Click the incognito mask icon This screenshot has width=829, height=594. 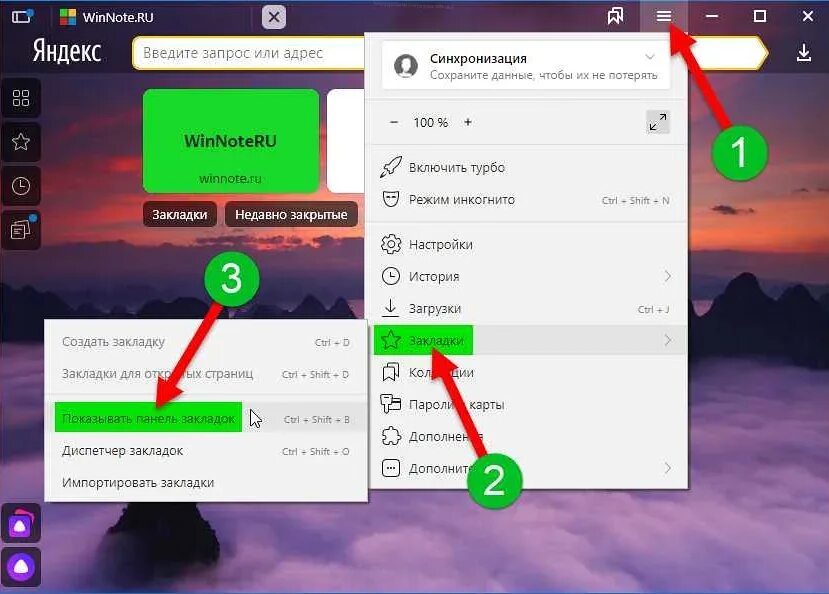pos(391,199)
